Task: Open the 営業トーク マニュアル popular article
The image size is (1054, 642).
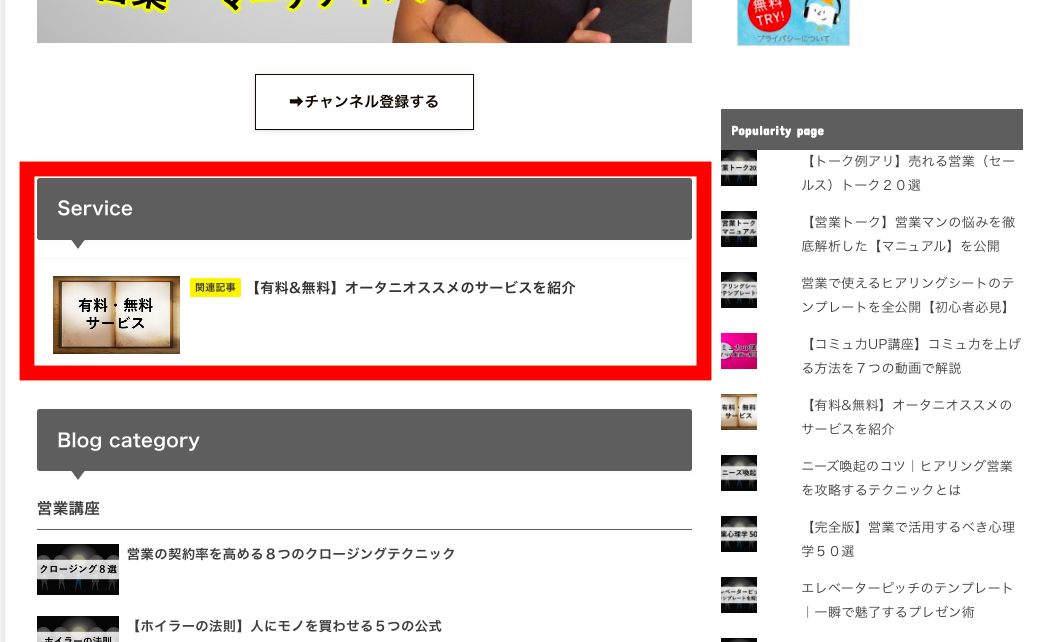Action: click(x=908, y=234)
